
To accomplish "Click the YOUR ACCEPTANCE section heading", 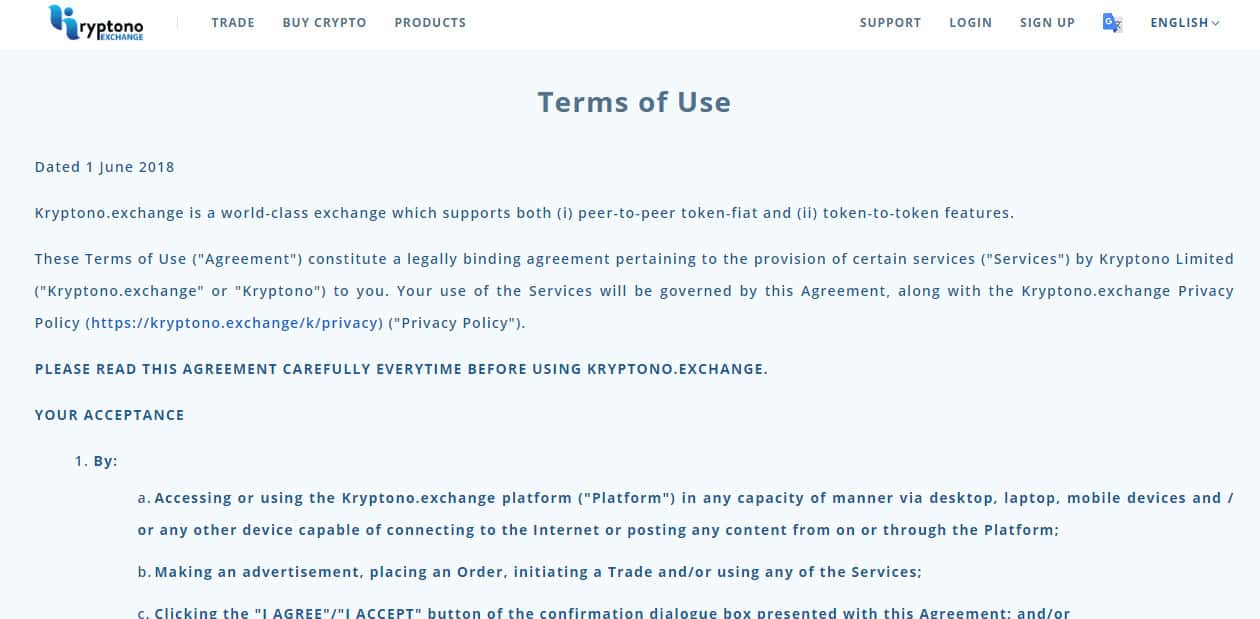I will pos(110,415).
